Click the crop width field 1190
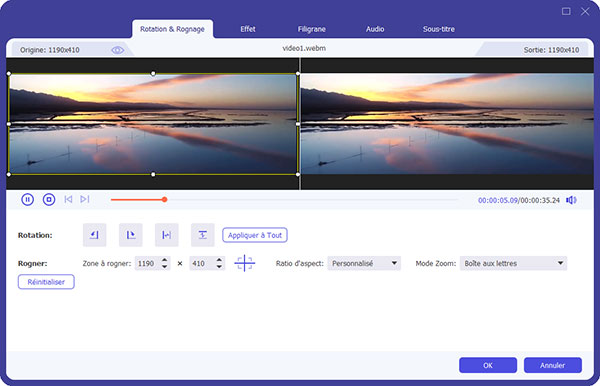 [148, 263]
